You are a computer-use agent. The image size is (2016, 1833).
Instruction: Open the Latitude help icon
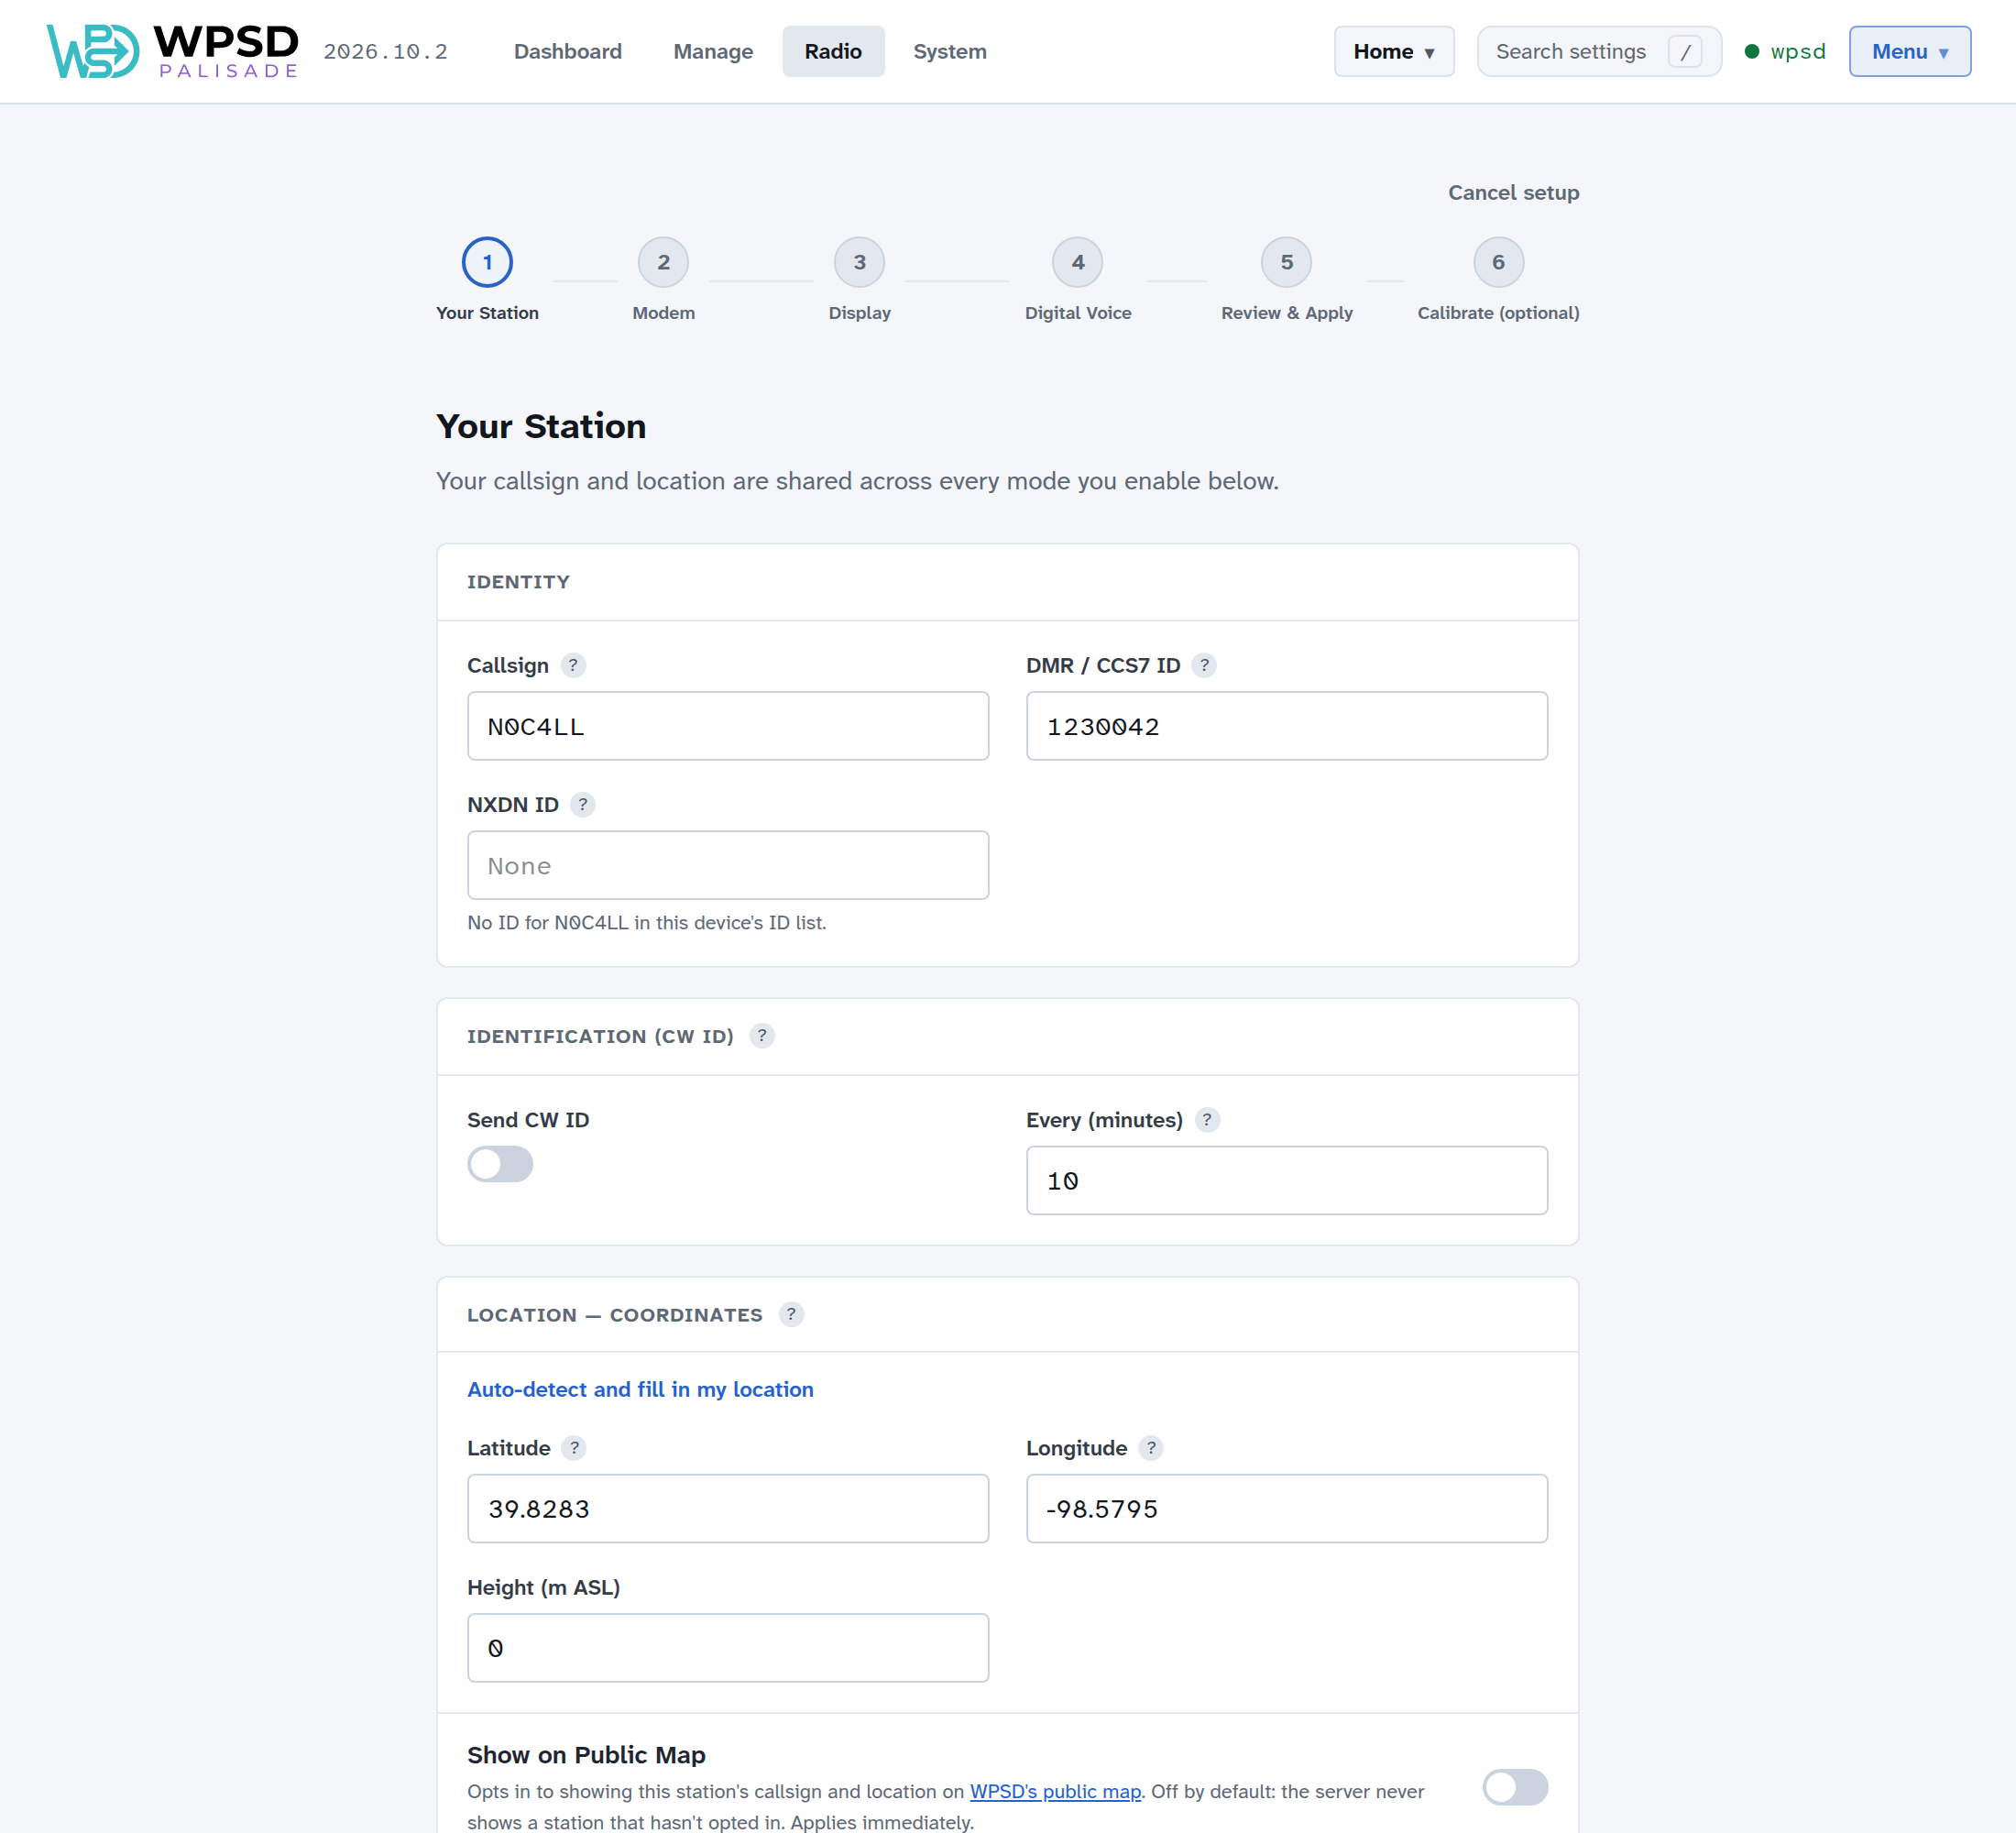[574, 1447]
